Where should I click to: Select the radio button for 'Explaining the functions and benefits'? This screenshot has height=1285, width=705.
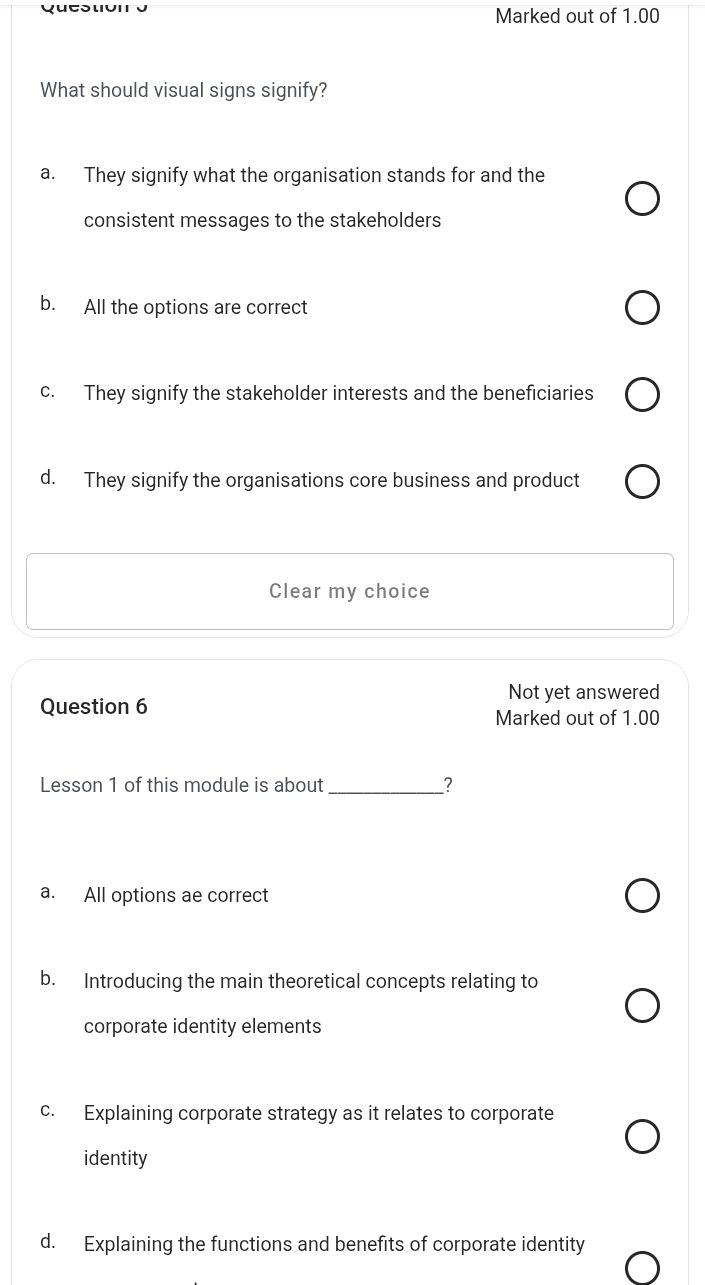coord(642,1267)
